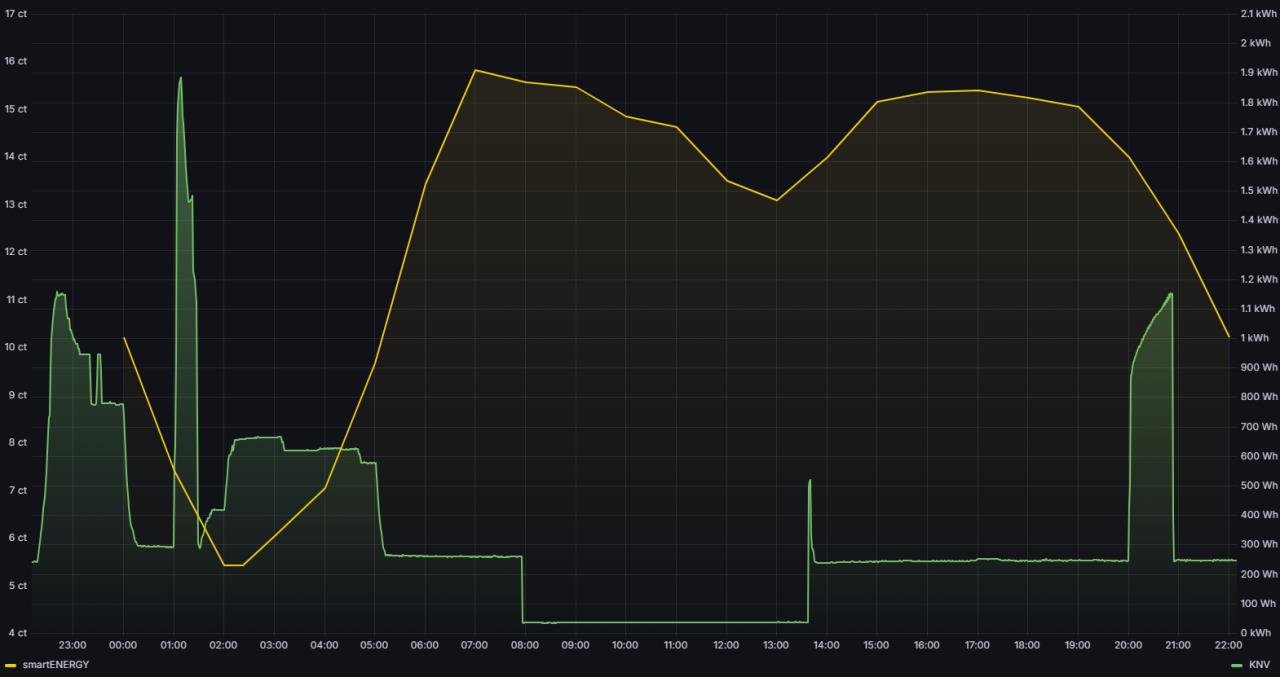Click the 23:00 time axis label
Viewport: 1280px width, 677px height.
tap(73, 645)
